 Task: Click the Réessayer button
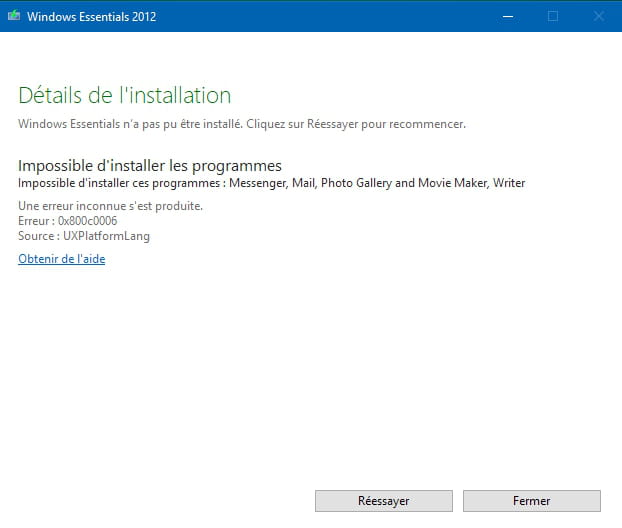pos(384,501)
